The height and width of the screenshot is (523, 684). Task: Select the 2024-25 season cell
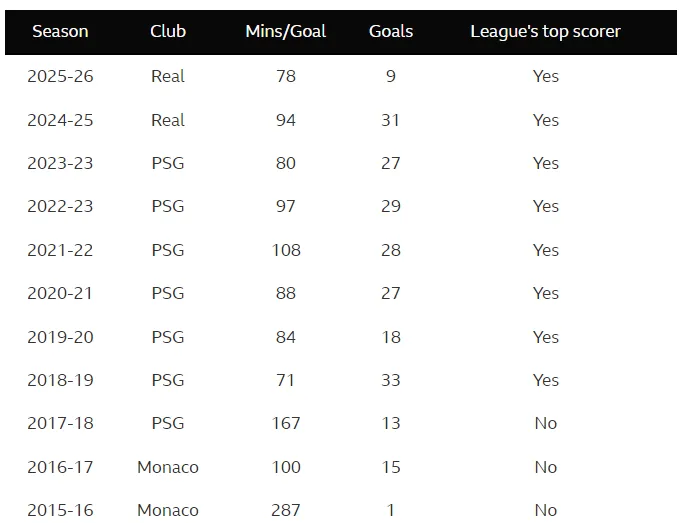coord(60,120)
